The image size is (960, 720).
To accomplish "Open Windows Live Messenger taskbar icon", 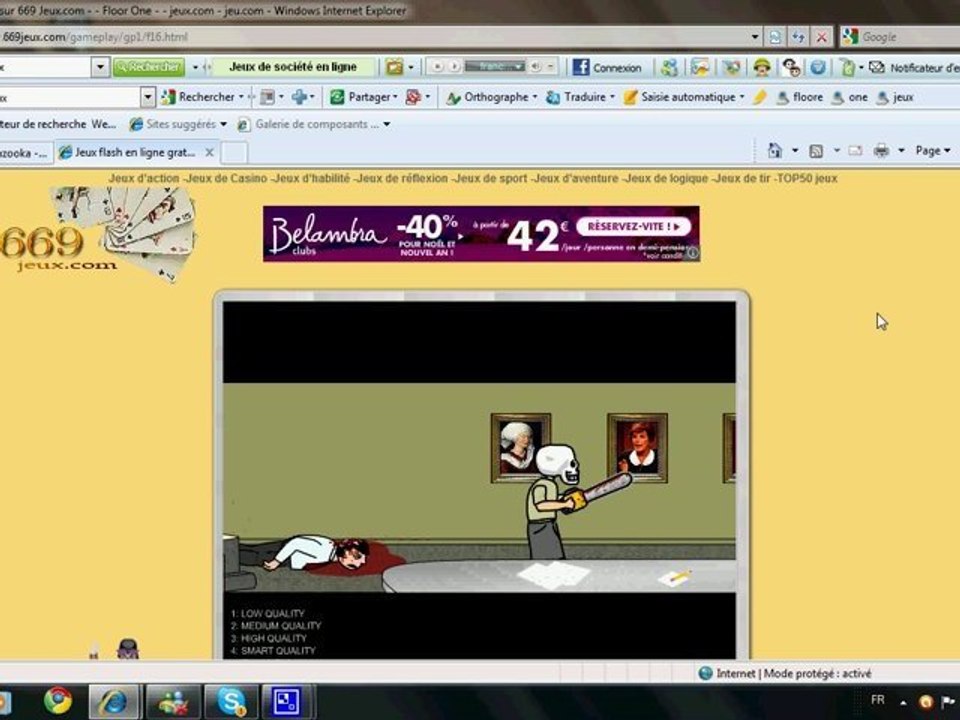I will coord(173,702).
